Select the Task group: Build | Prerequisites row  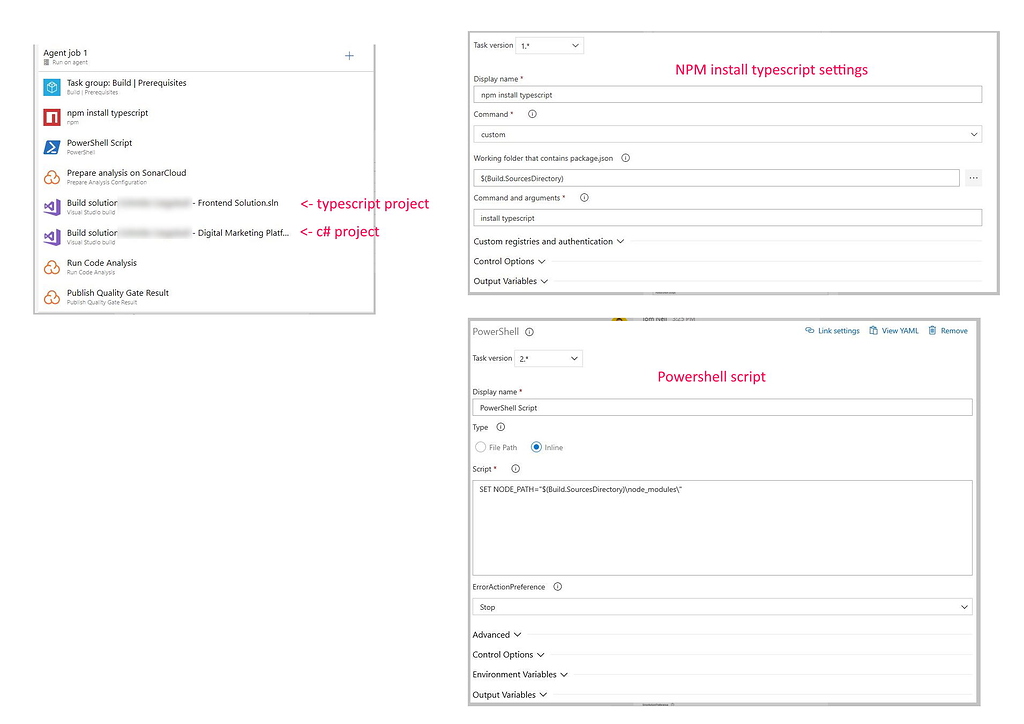tap(206, 87)
